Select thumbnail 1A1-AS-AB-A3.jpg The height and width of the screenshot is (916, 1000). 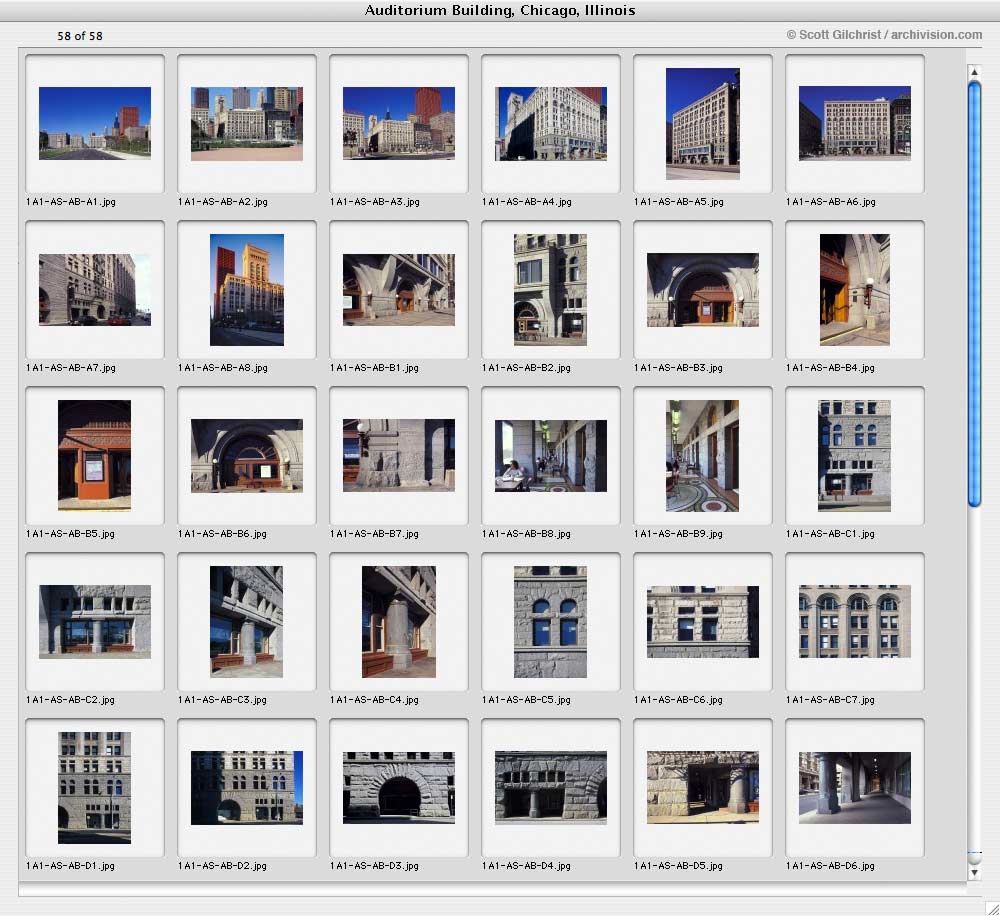(x=399, y=123)
